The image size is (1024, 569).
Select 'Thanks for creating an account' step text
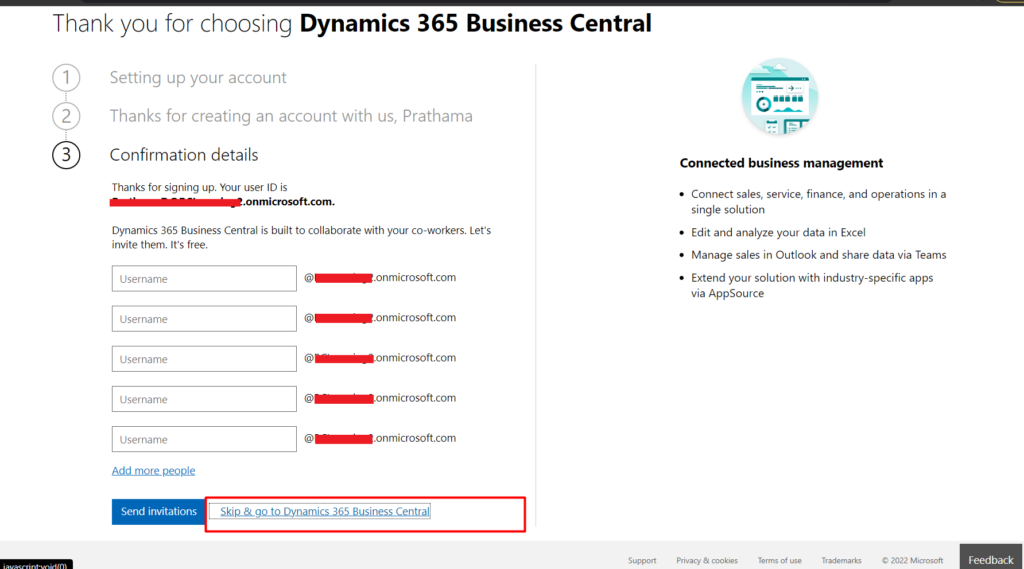291,116
